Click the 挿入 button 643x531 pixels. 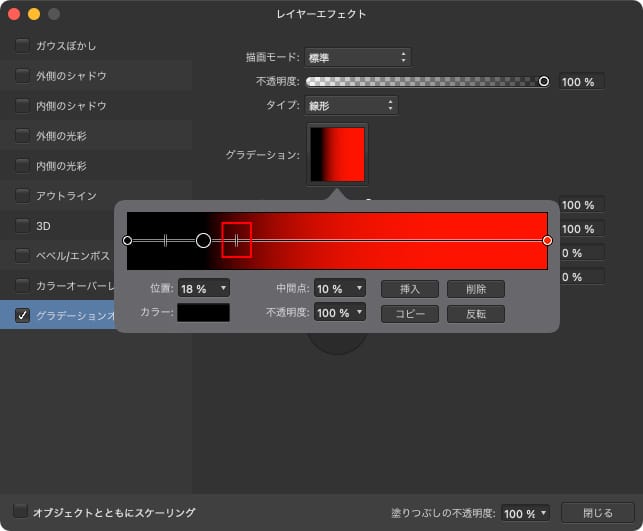410,288
